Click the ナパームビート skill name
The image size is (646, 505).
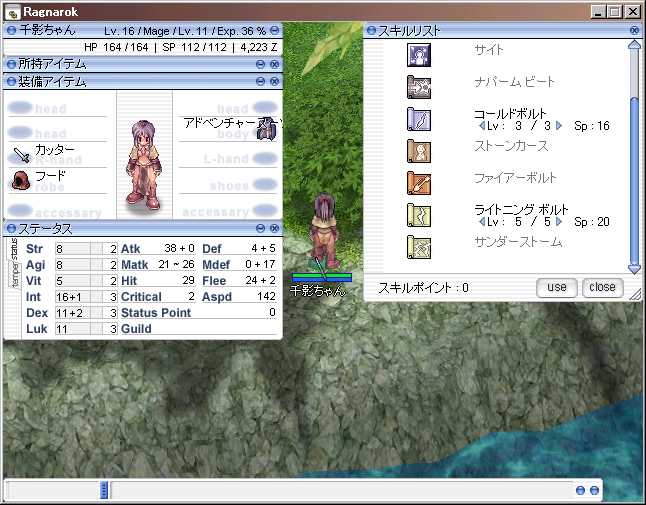[x=514, y=82]
